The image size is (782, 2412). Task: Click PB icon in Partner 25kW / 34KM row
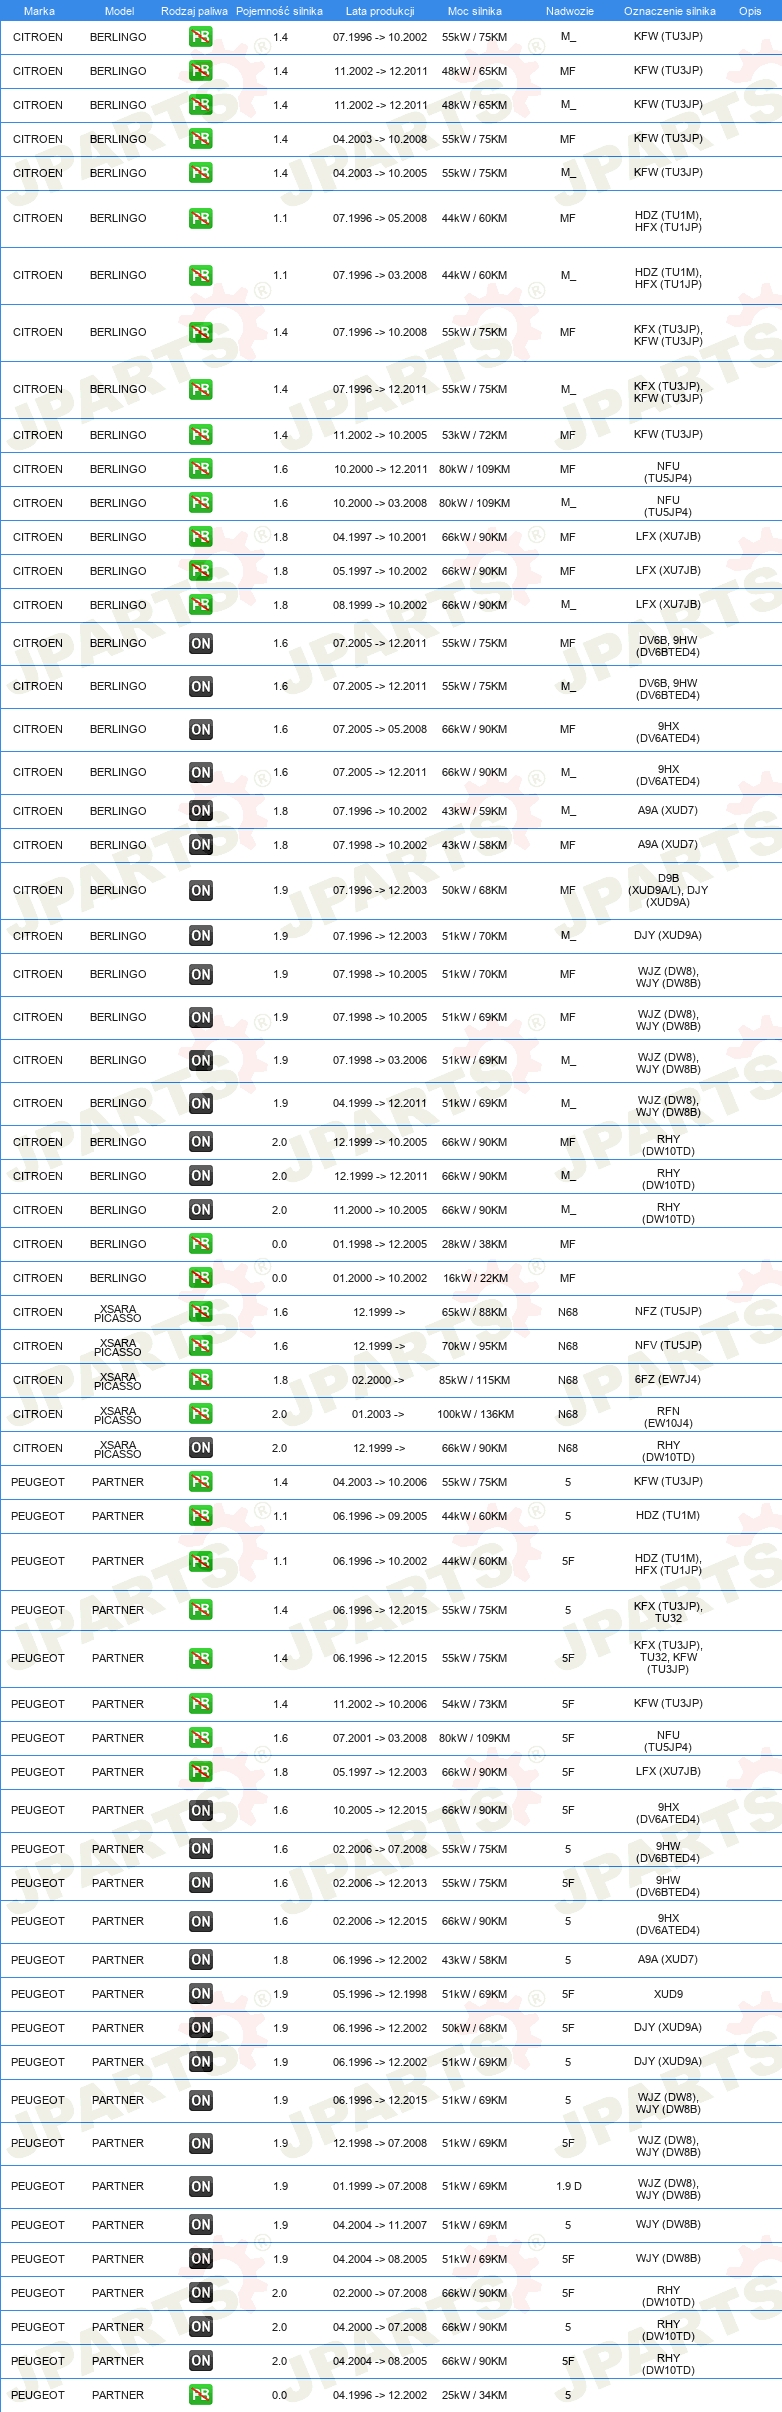point(201,2395)
